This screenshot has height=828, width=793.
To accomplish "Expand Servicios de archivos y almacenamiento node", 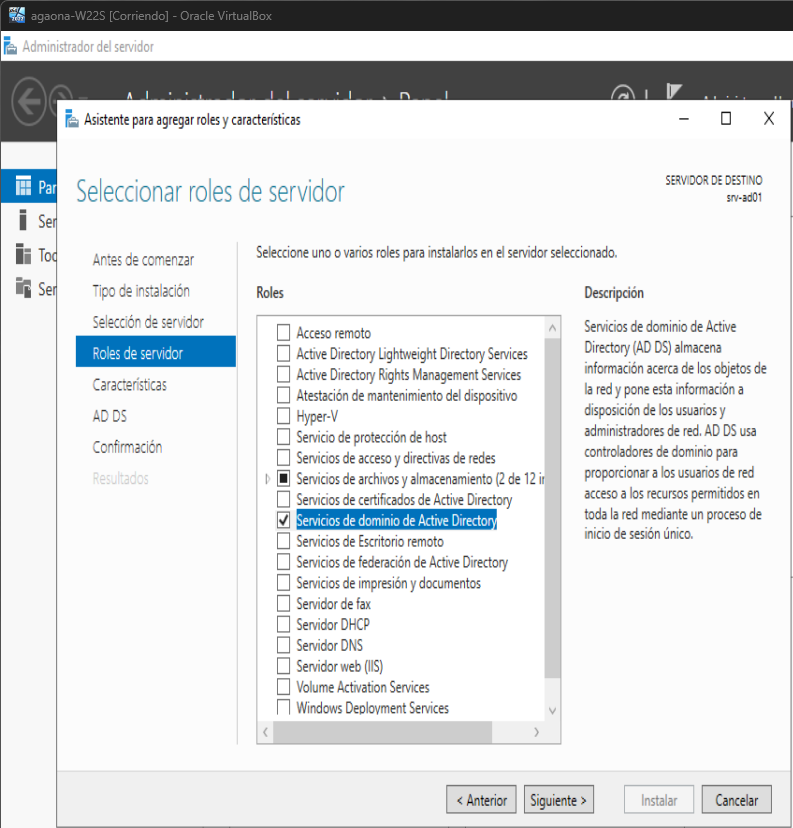I will coord(267,479).
